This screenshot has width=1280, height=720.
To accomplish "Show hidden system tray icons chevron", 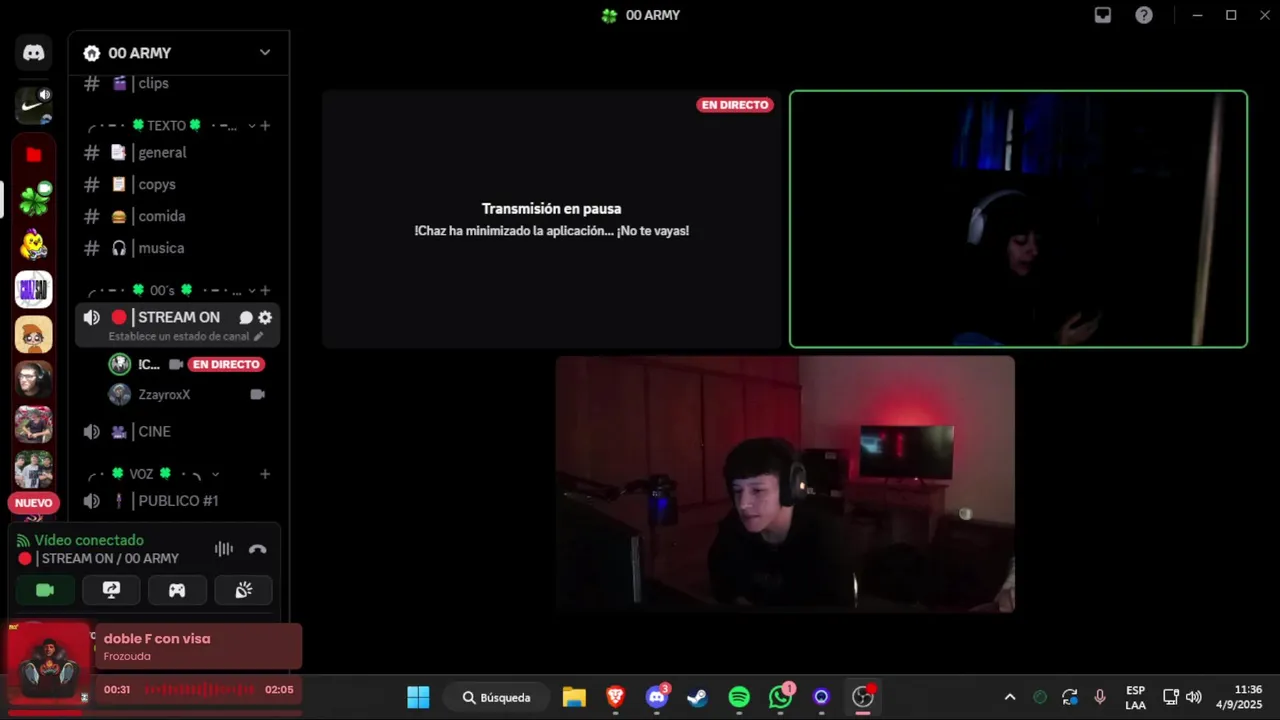I will tap(1010, 697).
